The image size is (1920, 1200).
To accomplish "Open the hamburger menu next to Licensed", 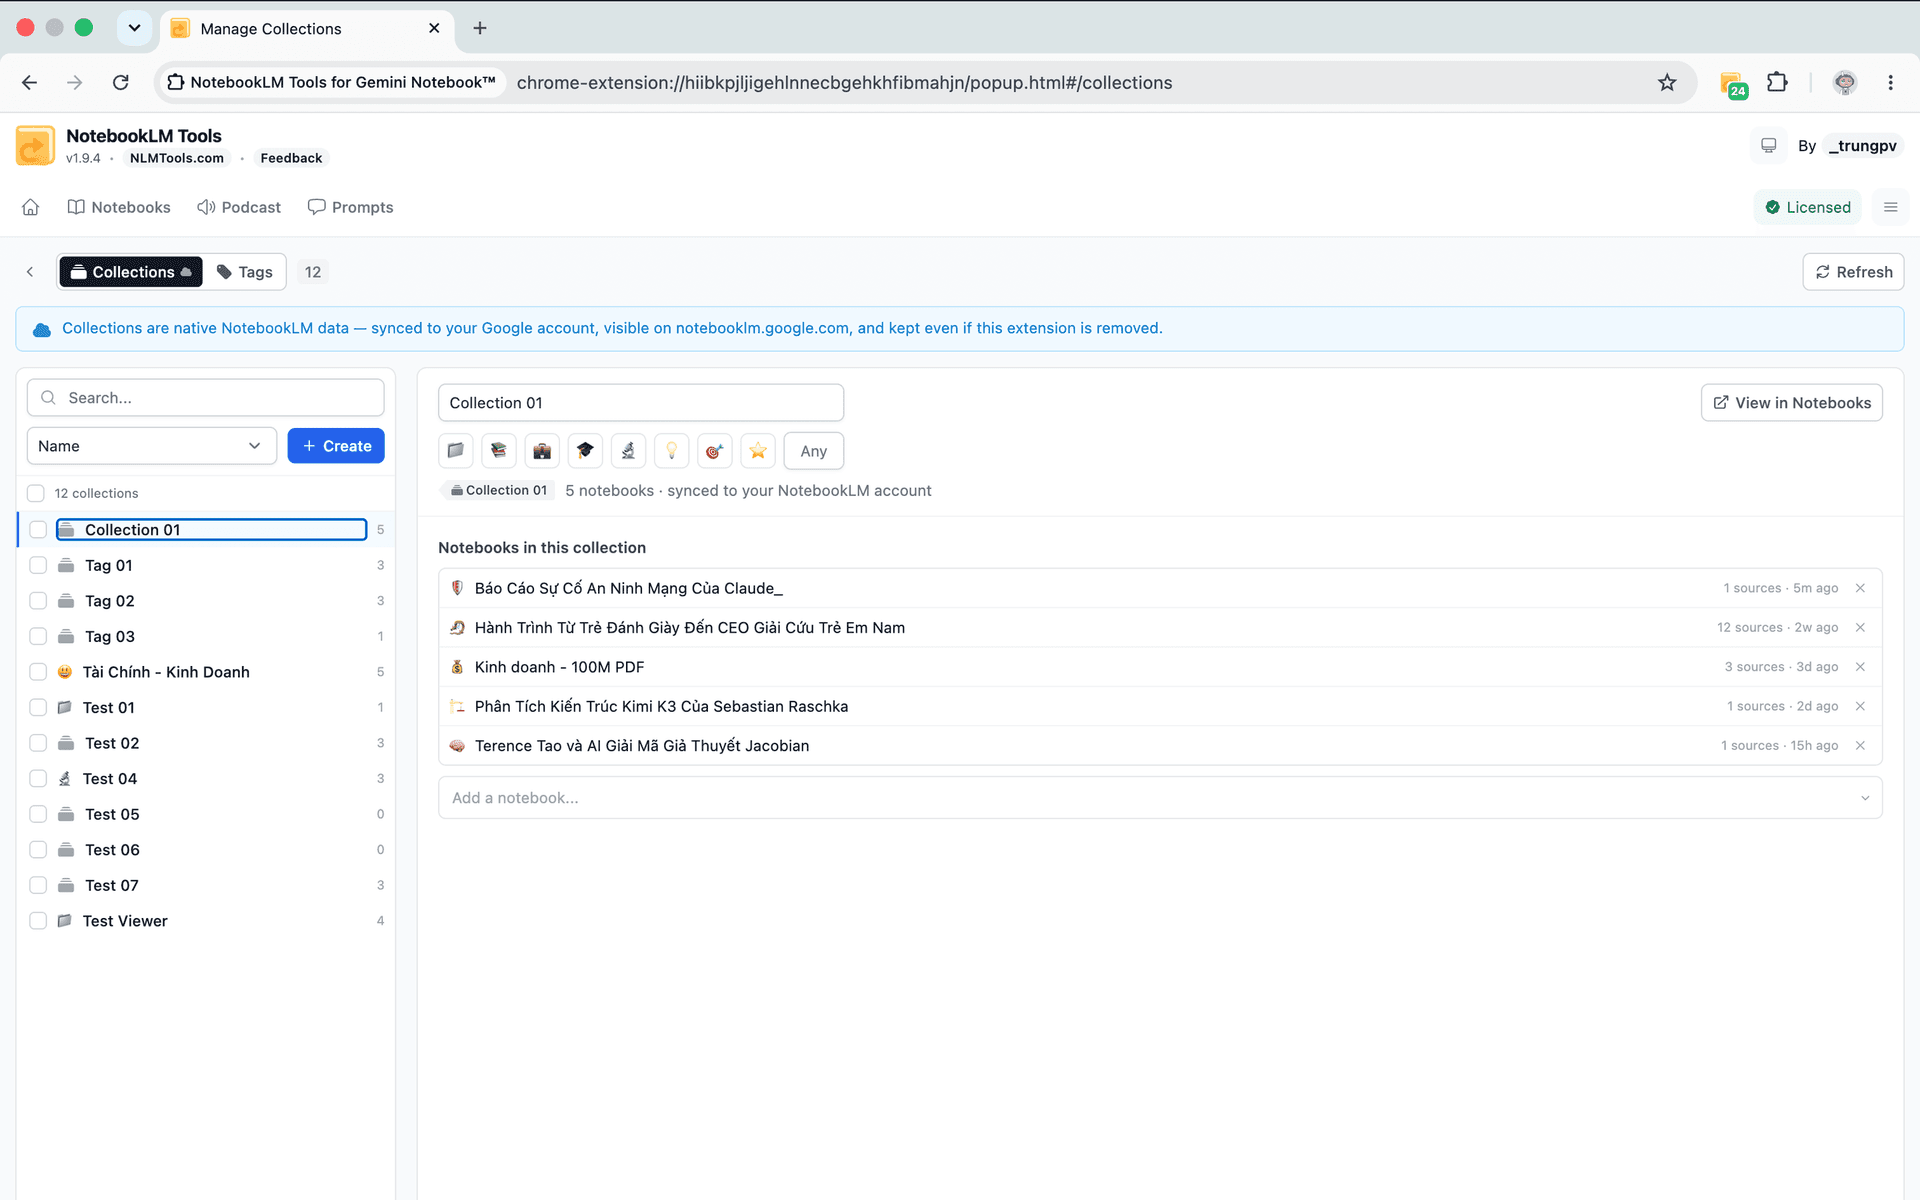I will tap(1890, 207).
